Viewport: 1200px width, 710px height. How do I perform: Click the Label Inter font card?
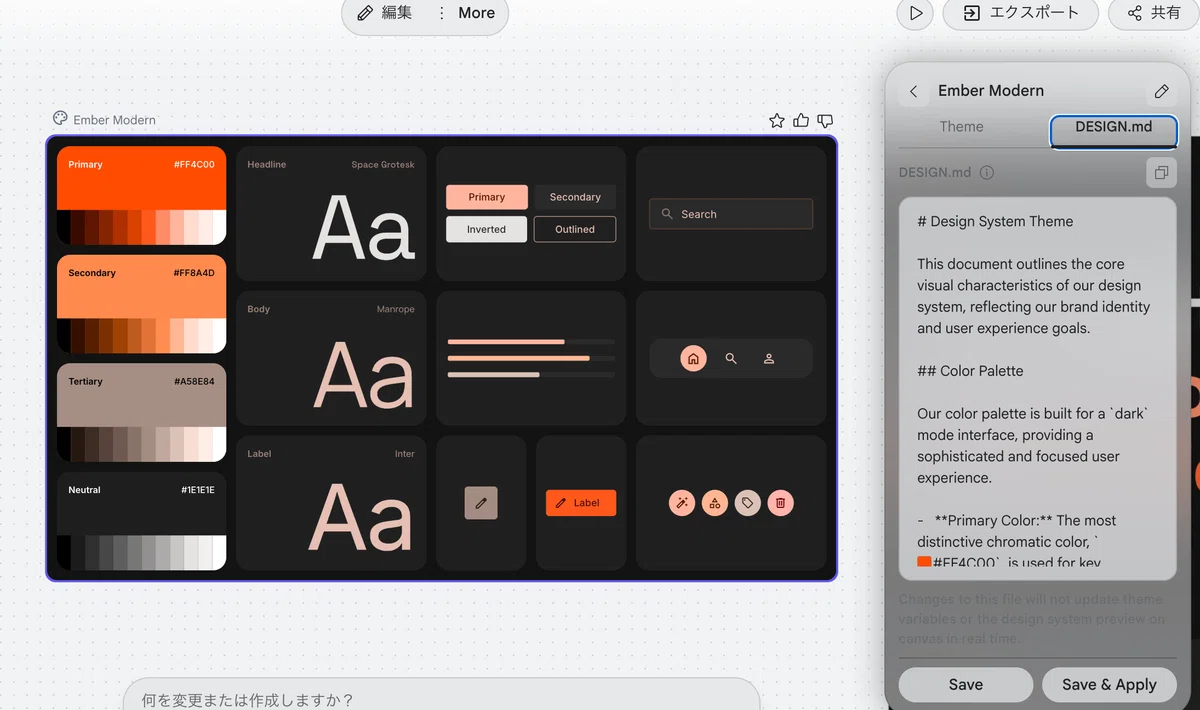(x=331, y=503)
